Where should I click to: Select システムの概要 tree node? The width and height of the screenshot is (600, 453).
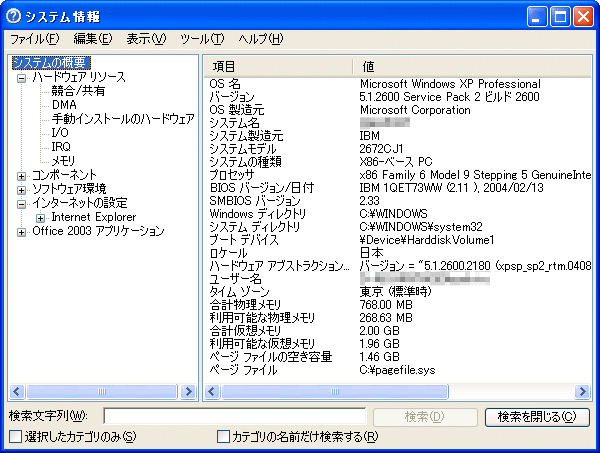(x=51, y=63)
